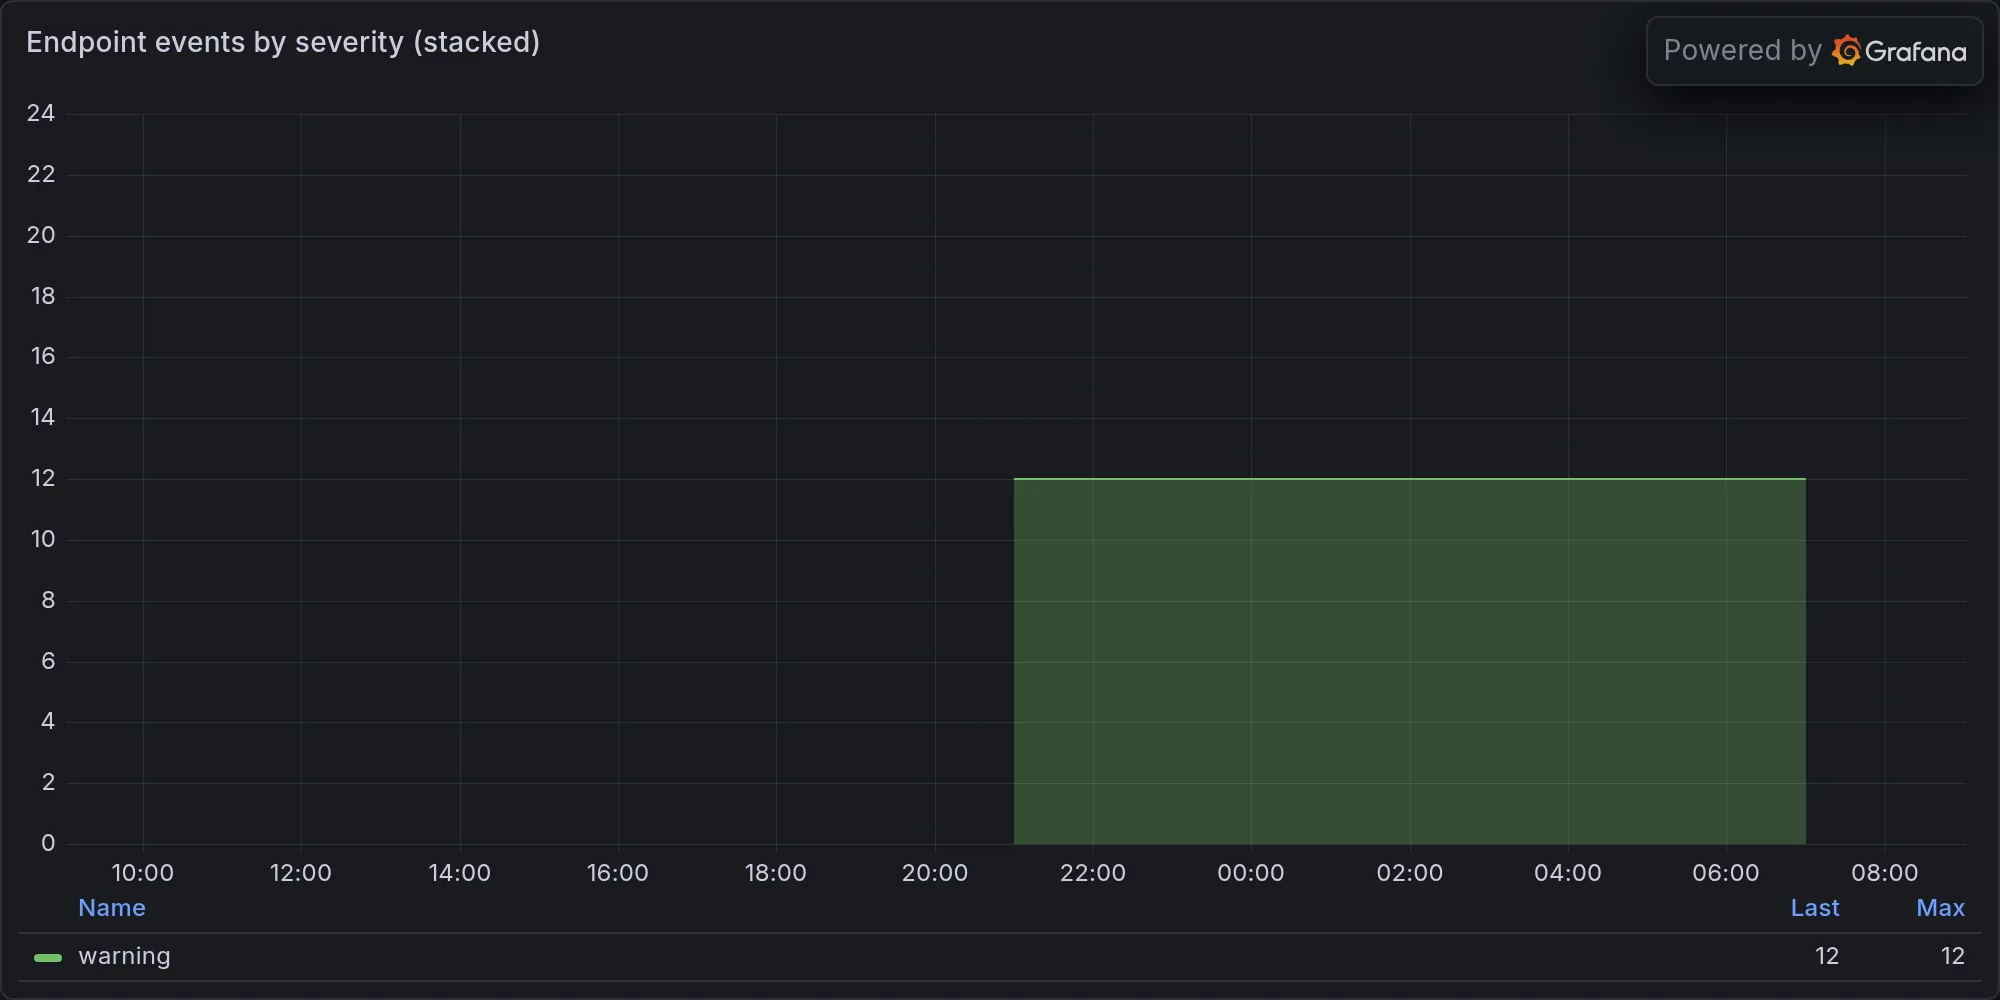The height and width of the screenshot is (1000, 2000).
Task: Click the 0 y-axis label
Action: click(48, 843)
